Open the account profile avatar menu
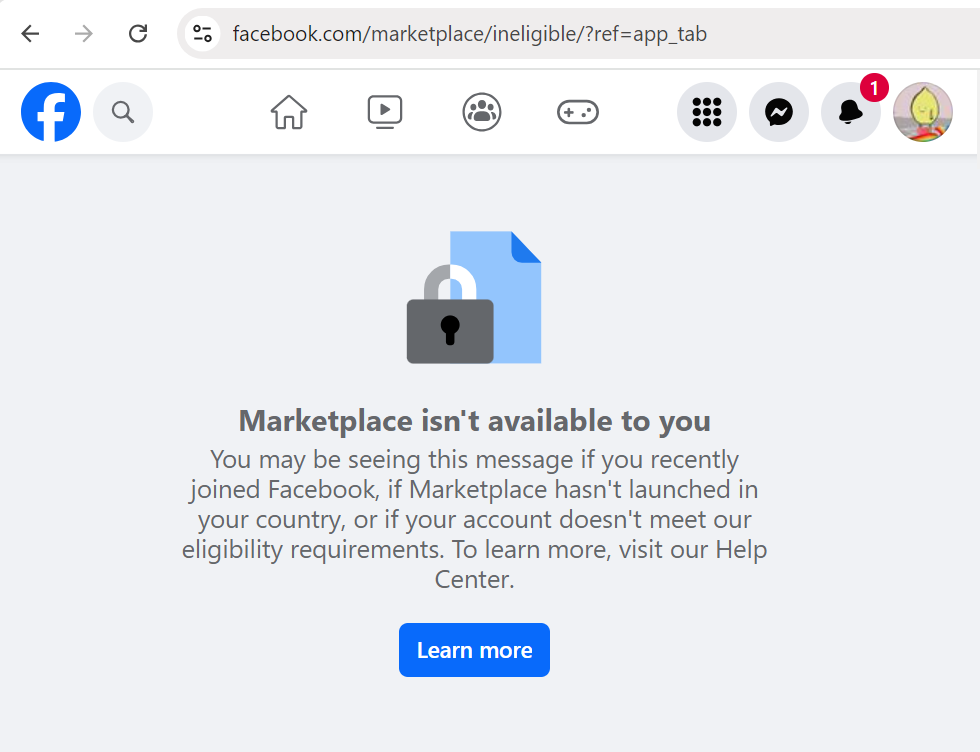 [923, 112]
